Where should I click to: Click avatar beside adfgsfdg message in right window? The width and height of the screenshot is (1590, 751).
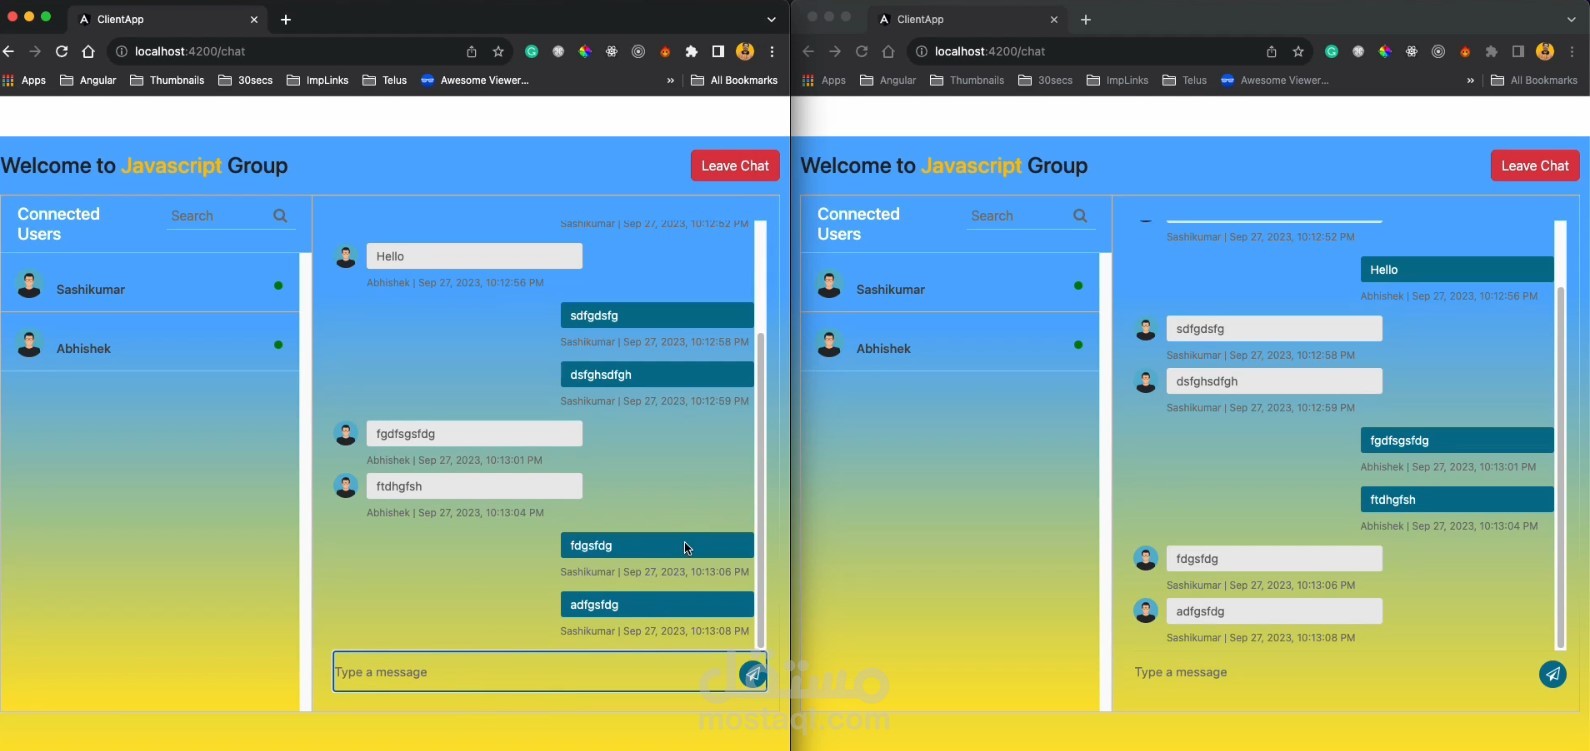tap(1146, 610)
